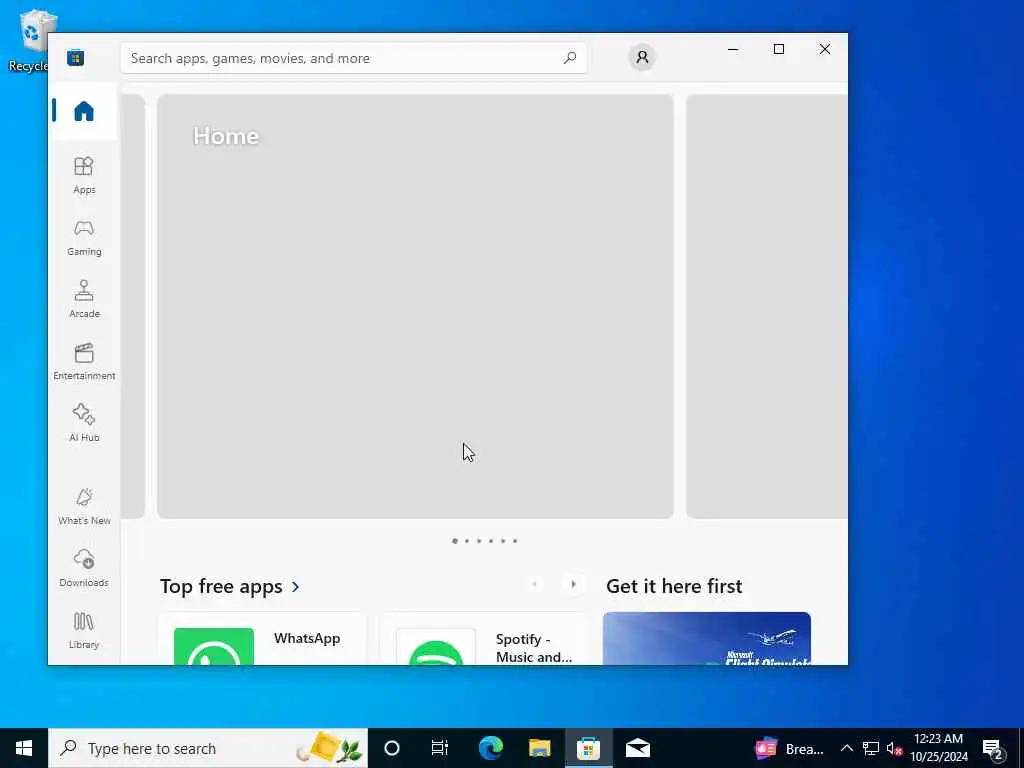This screenshot has width=1024, height=768.
Task: Launch Microsoft Edge from taskbar
Action: click(490, 748)
